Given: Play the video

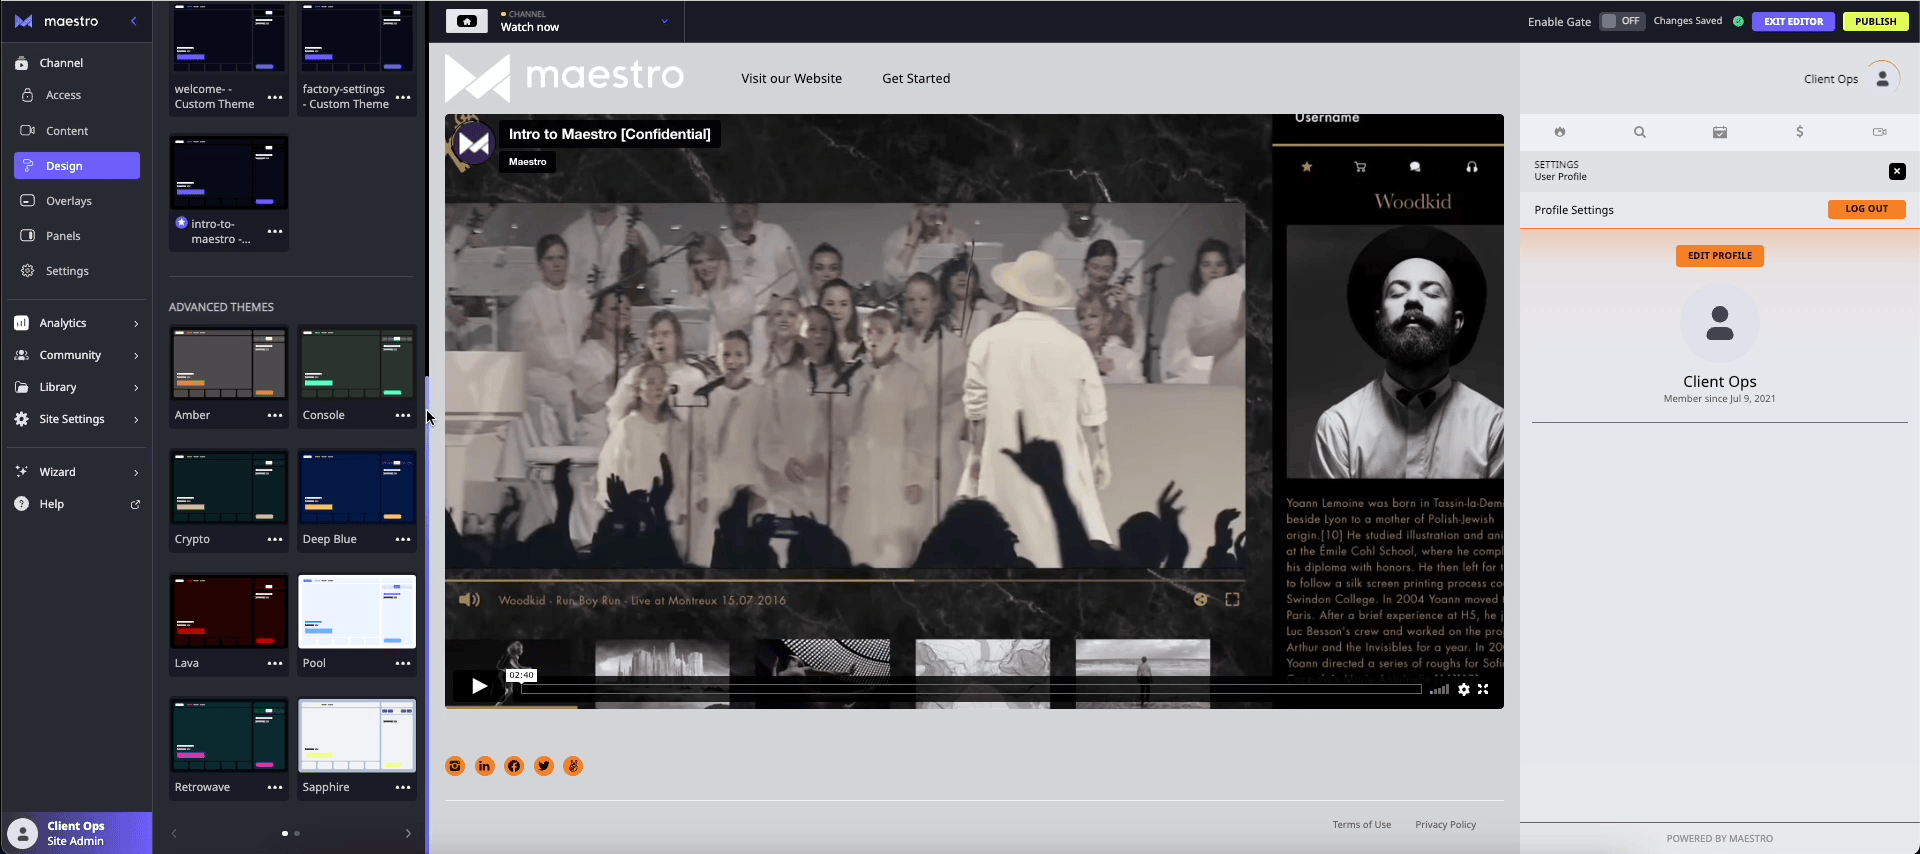Looking at the screenshot, I should pyautogui.click(x=478, y=686).
